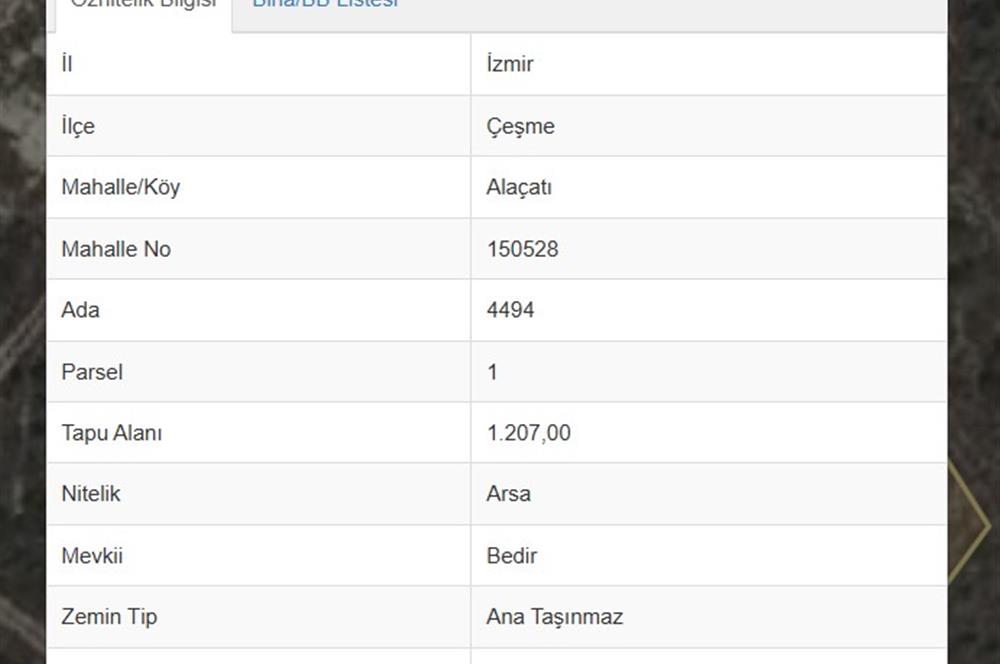This screenshot has height=664, width=1000.
Task: Click the Nitelik label
Action: click(x=91, y=494)
